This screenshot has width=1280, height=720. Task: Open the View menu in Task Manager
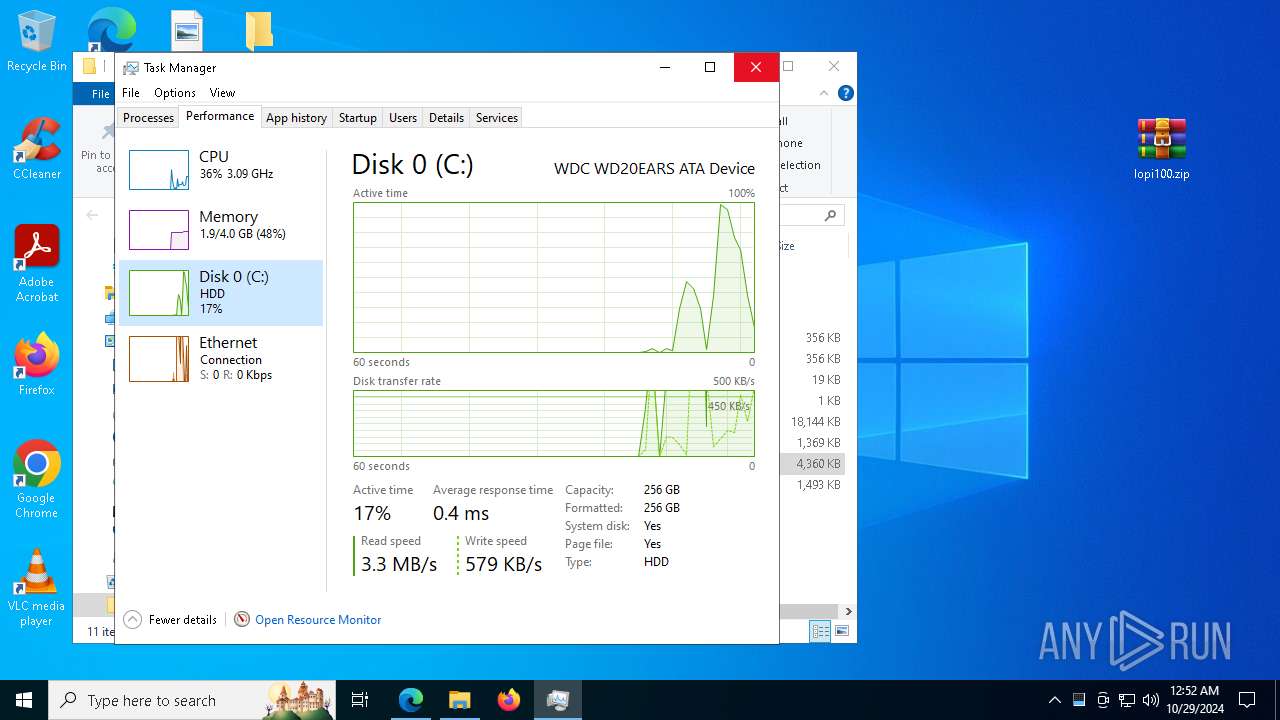coord(222,93)
